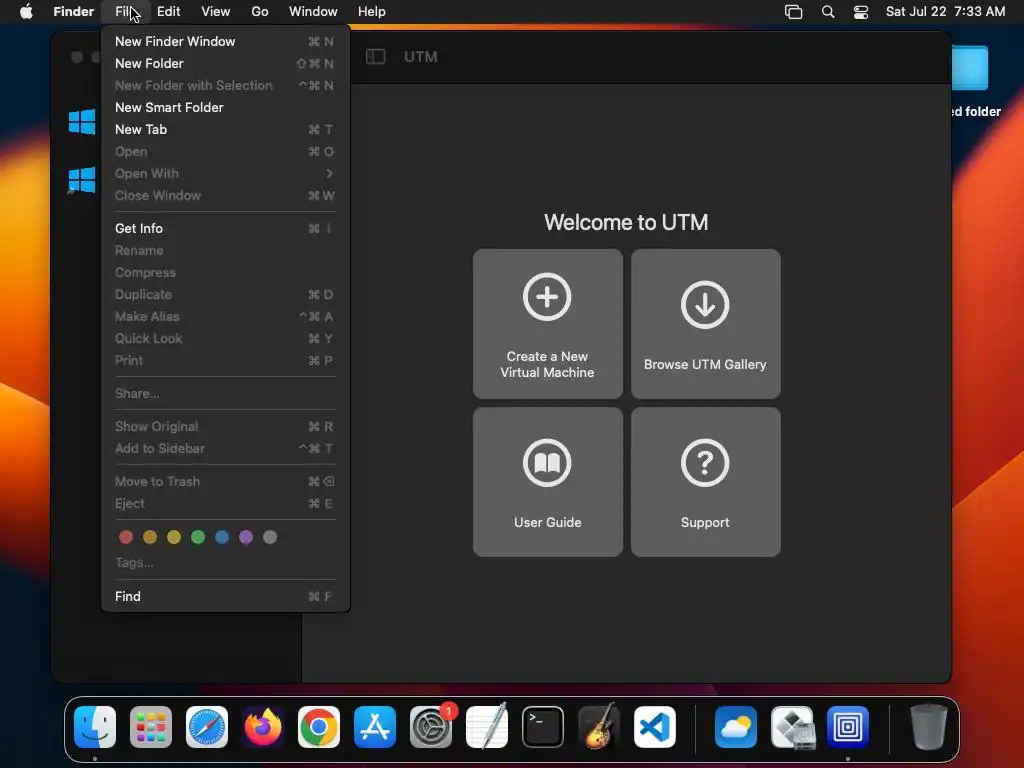Image resolution: width=1024 pixels, height=768 pixels.
Task: Expand the Open With submenu arrow
Action: 329,174
